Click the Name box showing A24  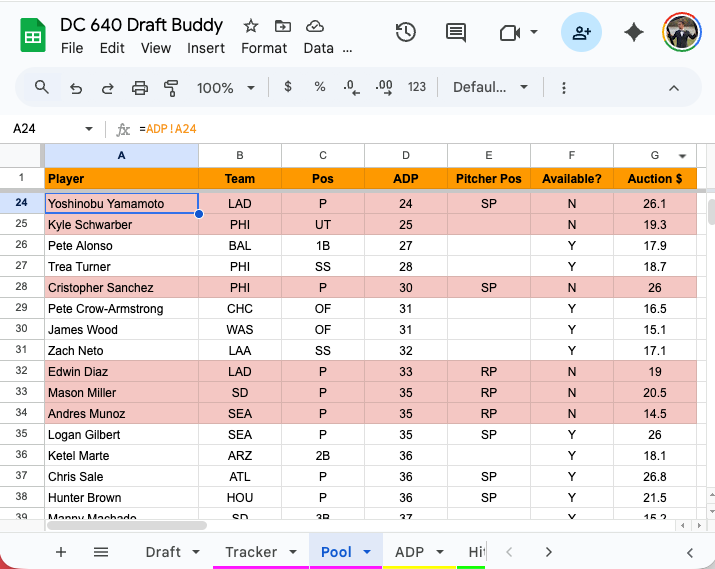pyautogui.click(x=24, y=129)
